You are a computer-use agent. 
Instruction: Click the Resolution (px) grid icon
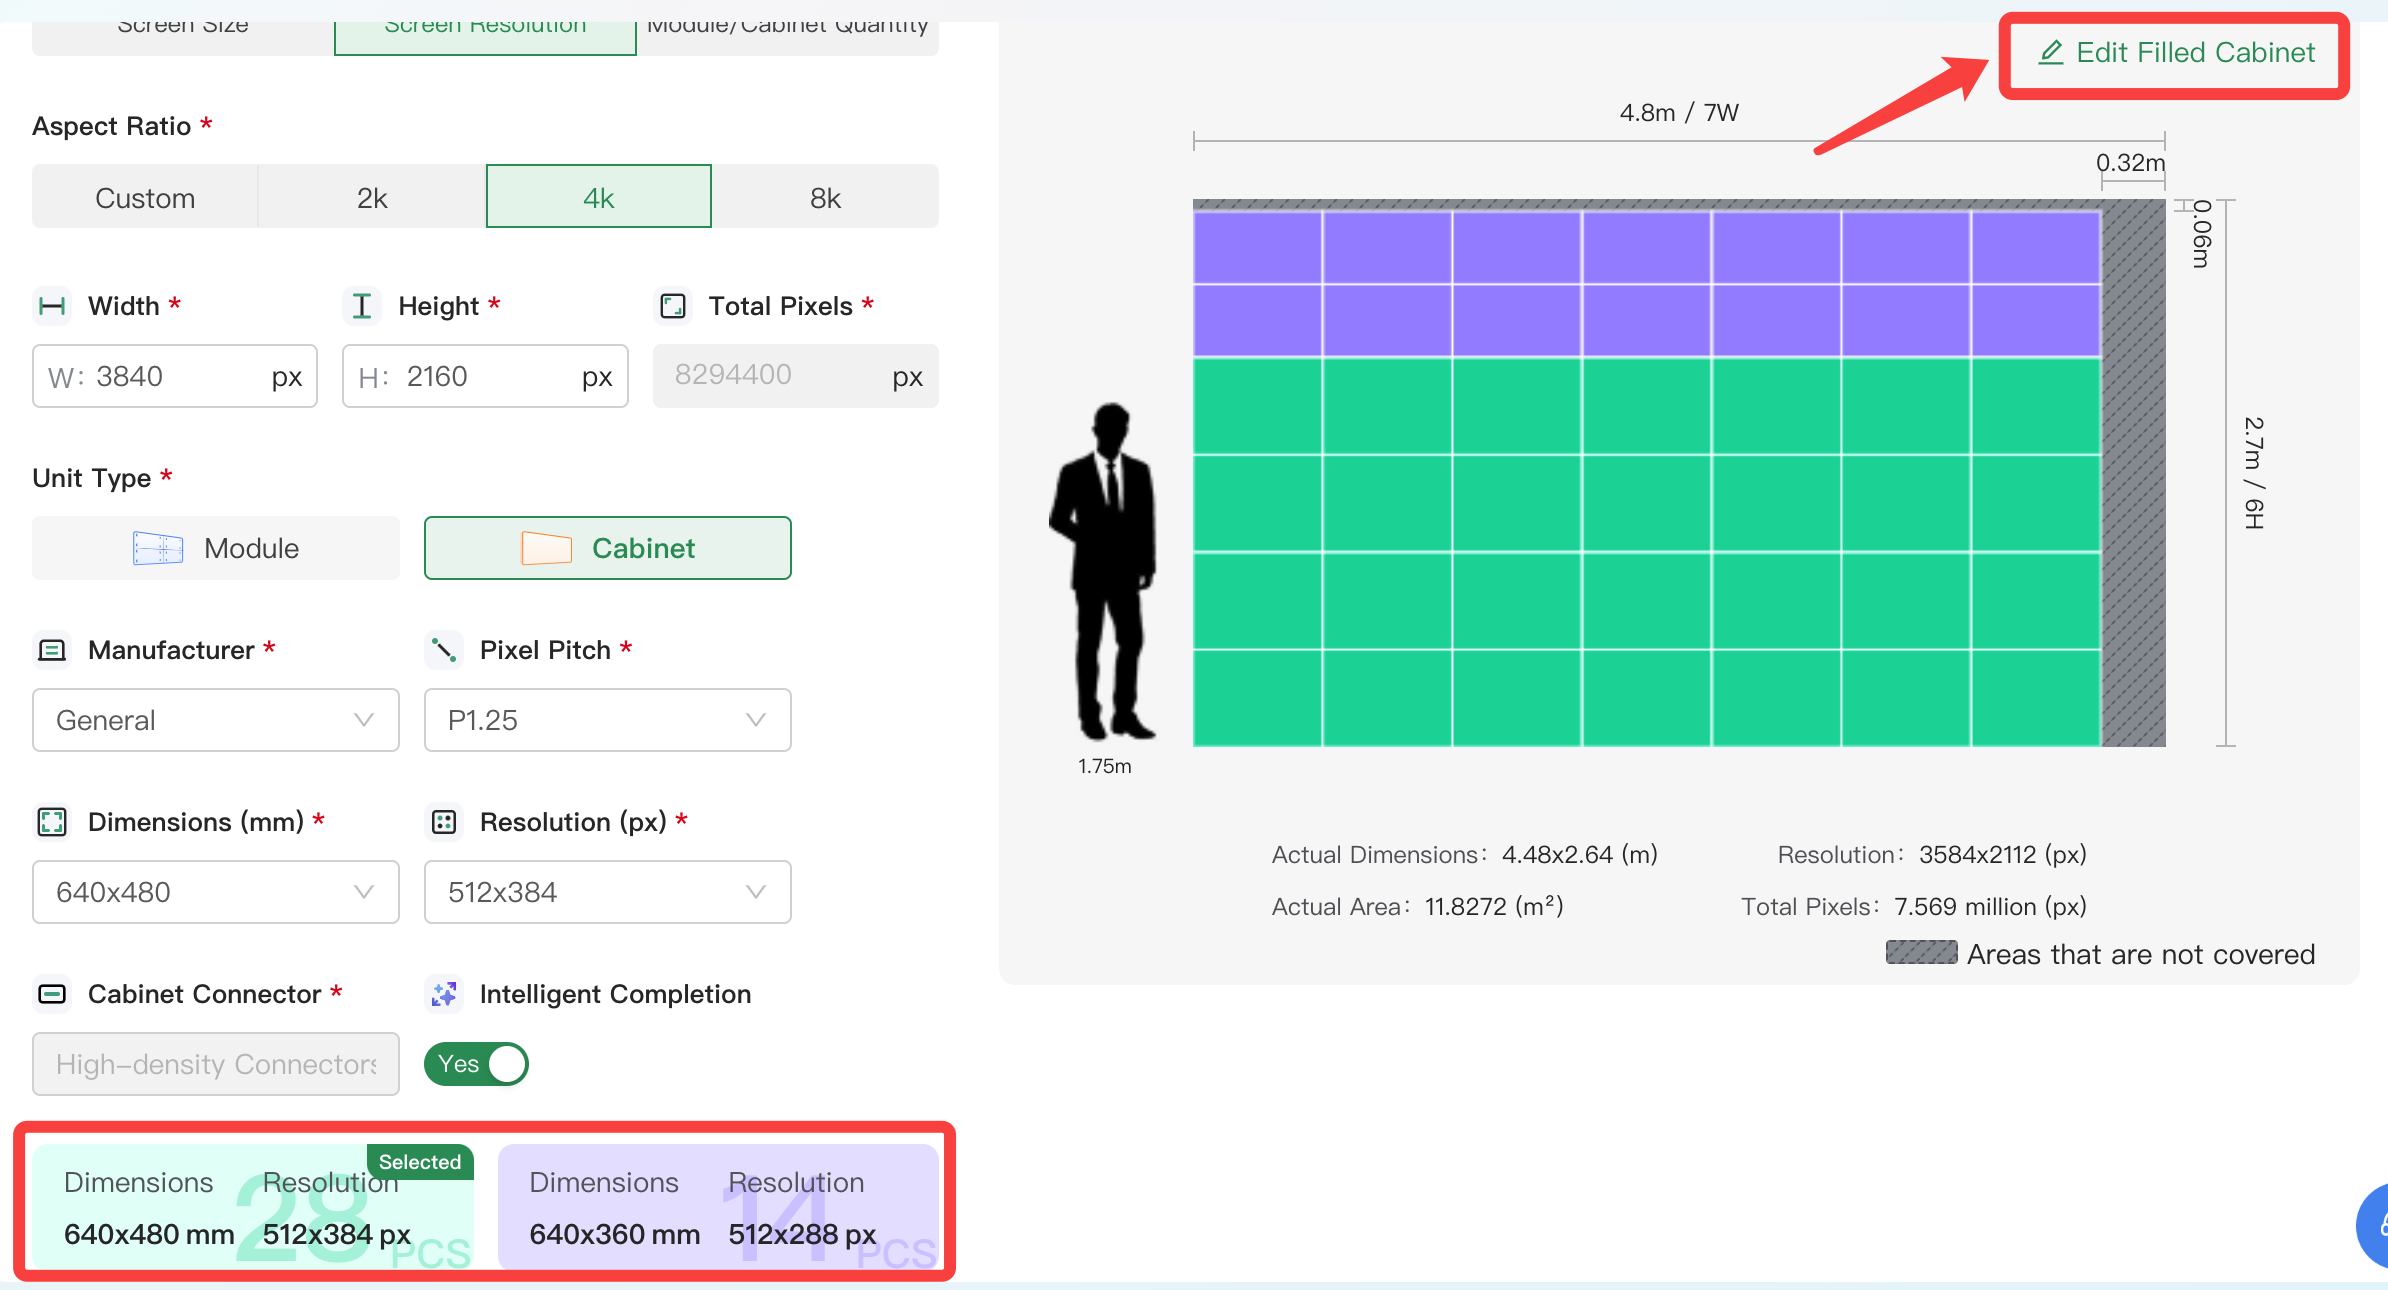[444, 822]
